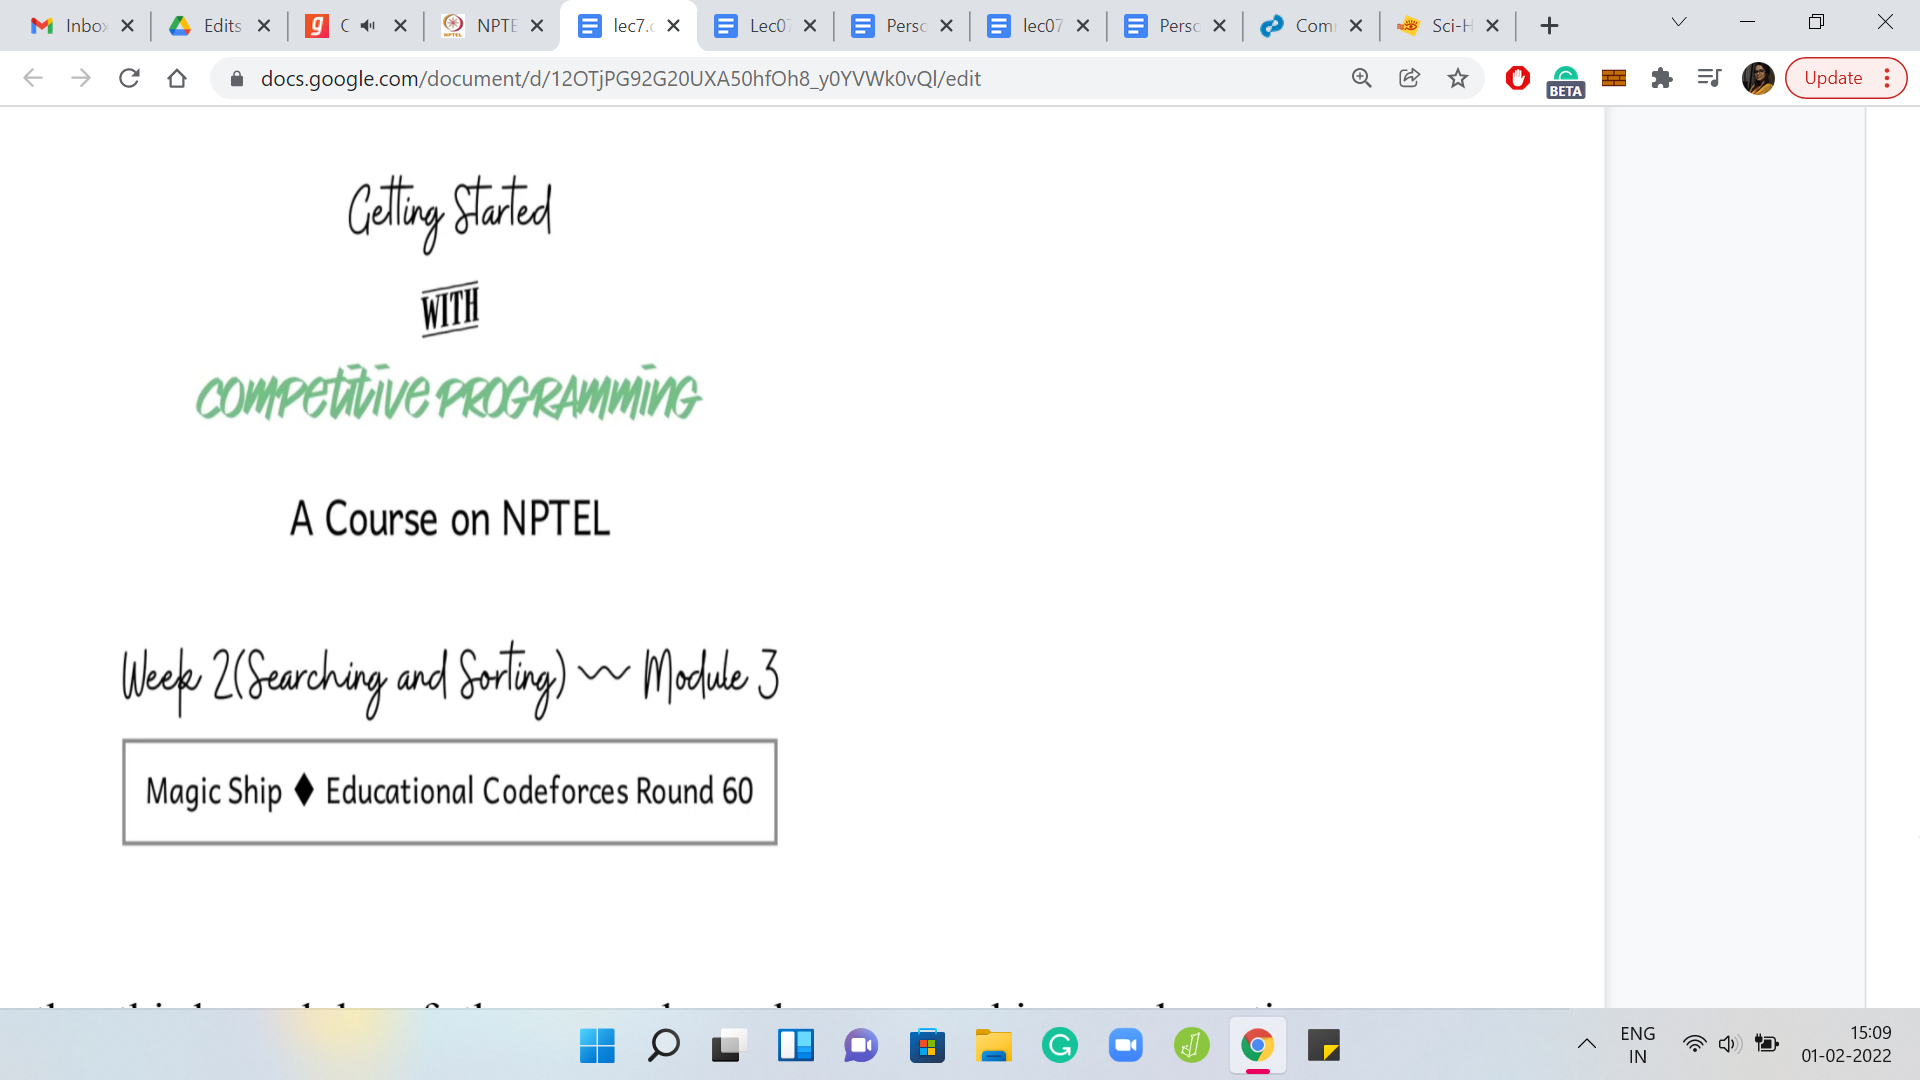Mute audio on the playing tab

(x=368, y=26)
